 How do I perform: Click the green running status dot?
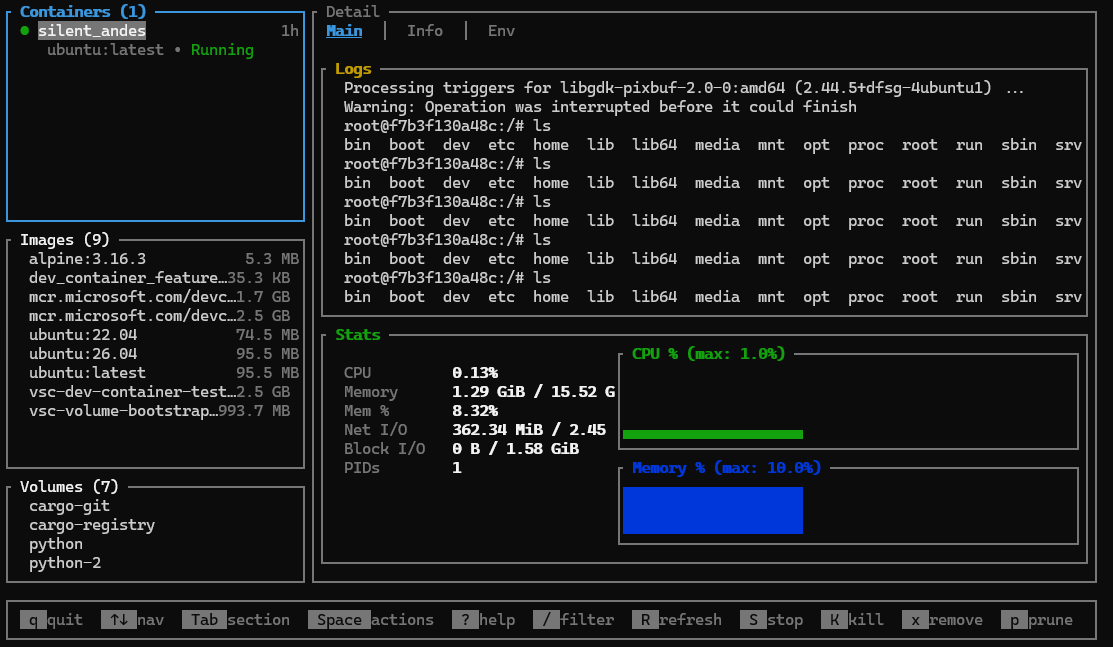25,31
